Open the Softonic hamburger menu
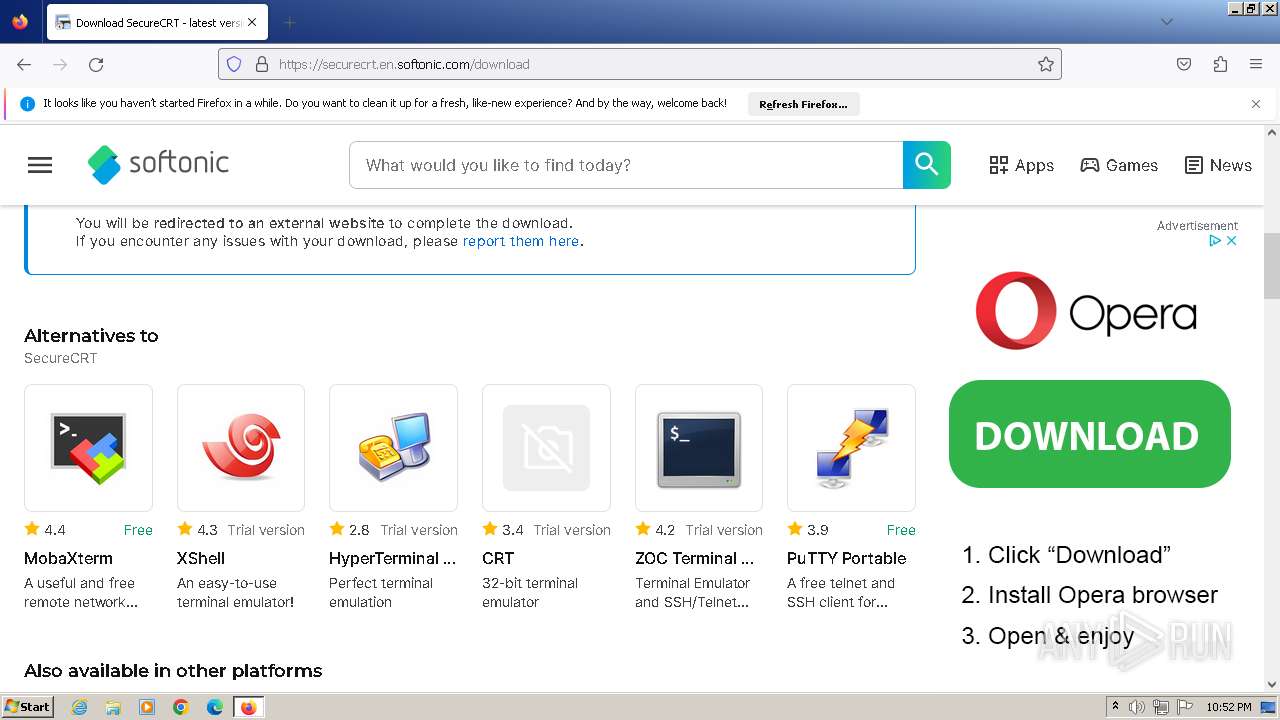1280x720 pixels. [x=40, y=165]
